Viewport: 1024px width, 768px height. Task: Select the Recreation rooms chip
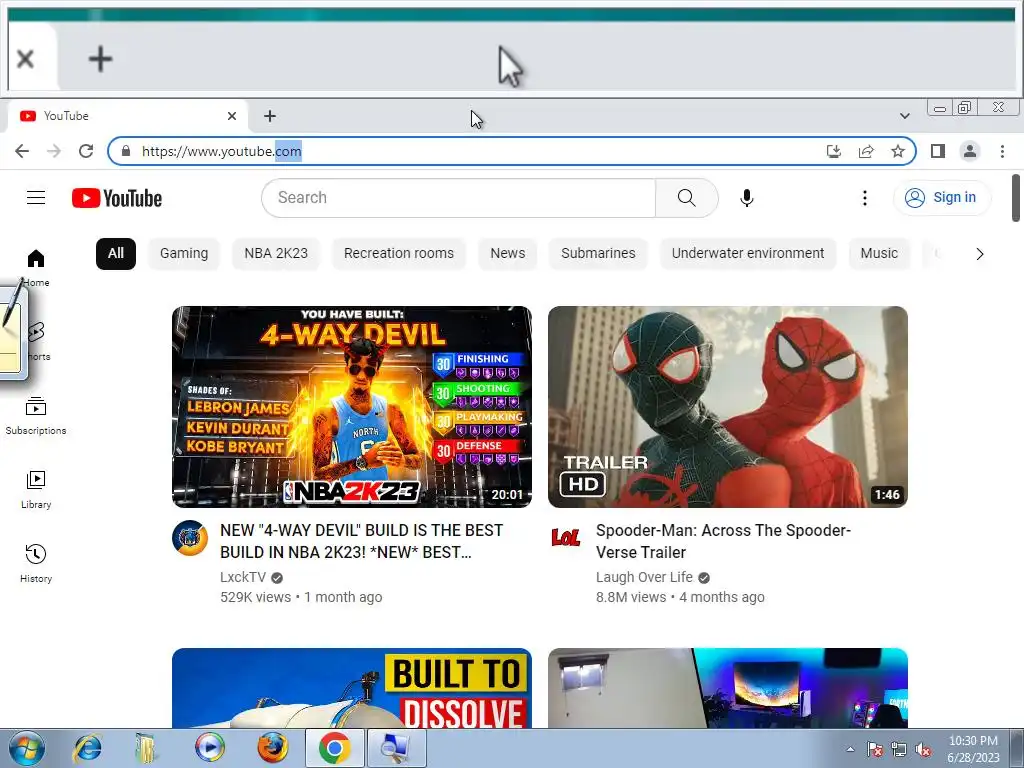(x=398, y=253)
